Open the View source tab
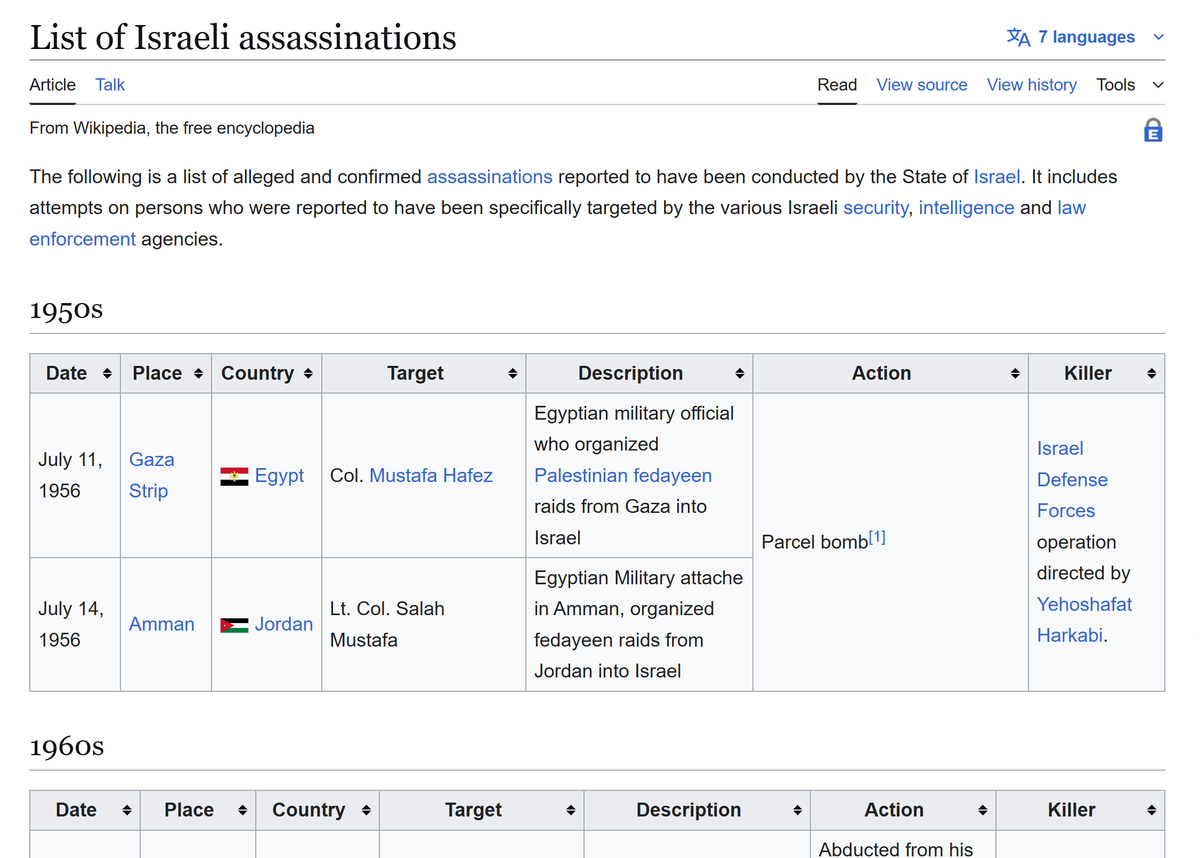1200x858 pixels. click(922, 85)
